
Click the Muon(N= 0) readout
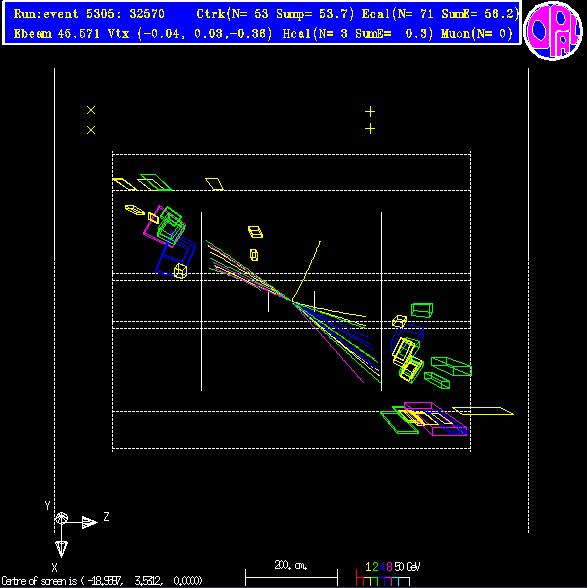(x=477, y=34)
